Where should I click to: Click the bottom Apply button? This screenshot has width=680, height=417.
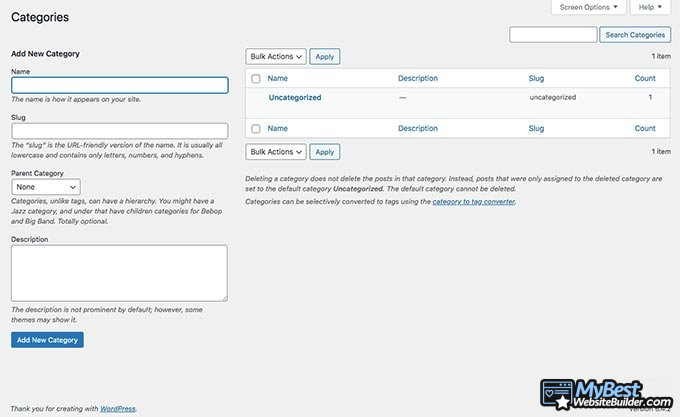click(324, 152)
